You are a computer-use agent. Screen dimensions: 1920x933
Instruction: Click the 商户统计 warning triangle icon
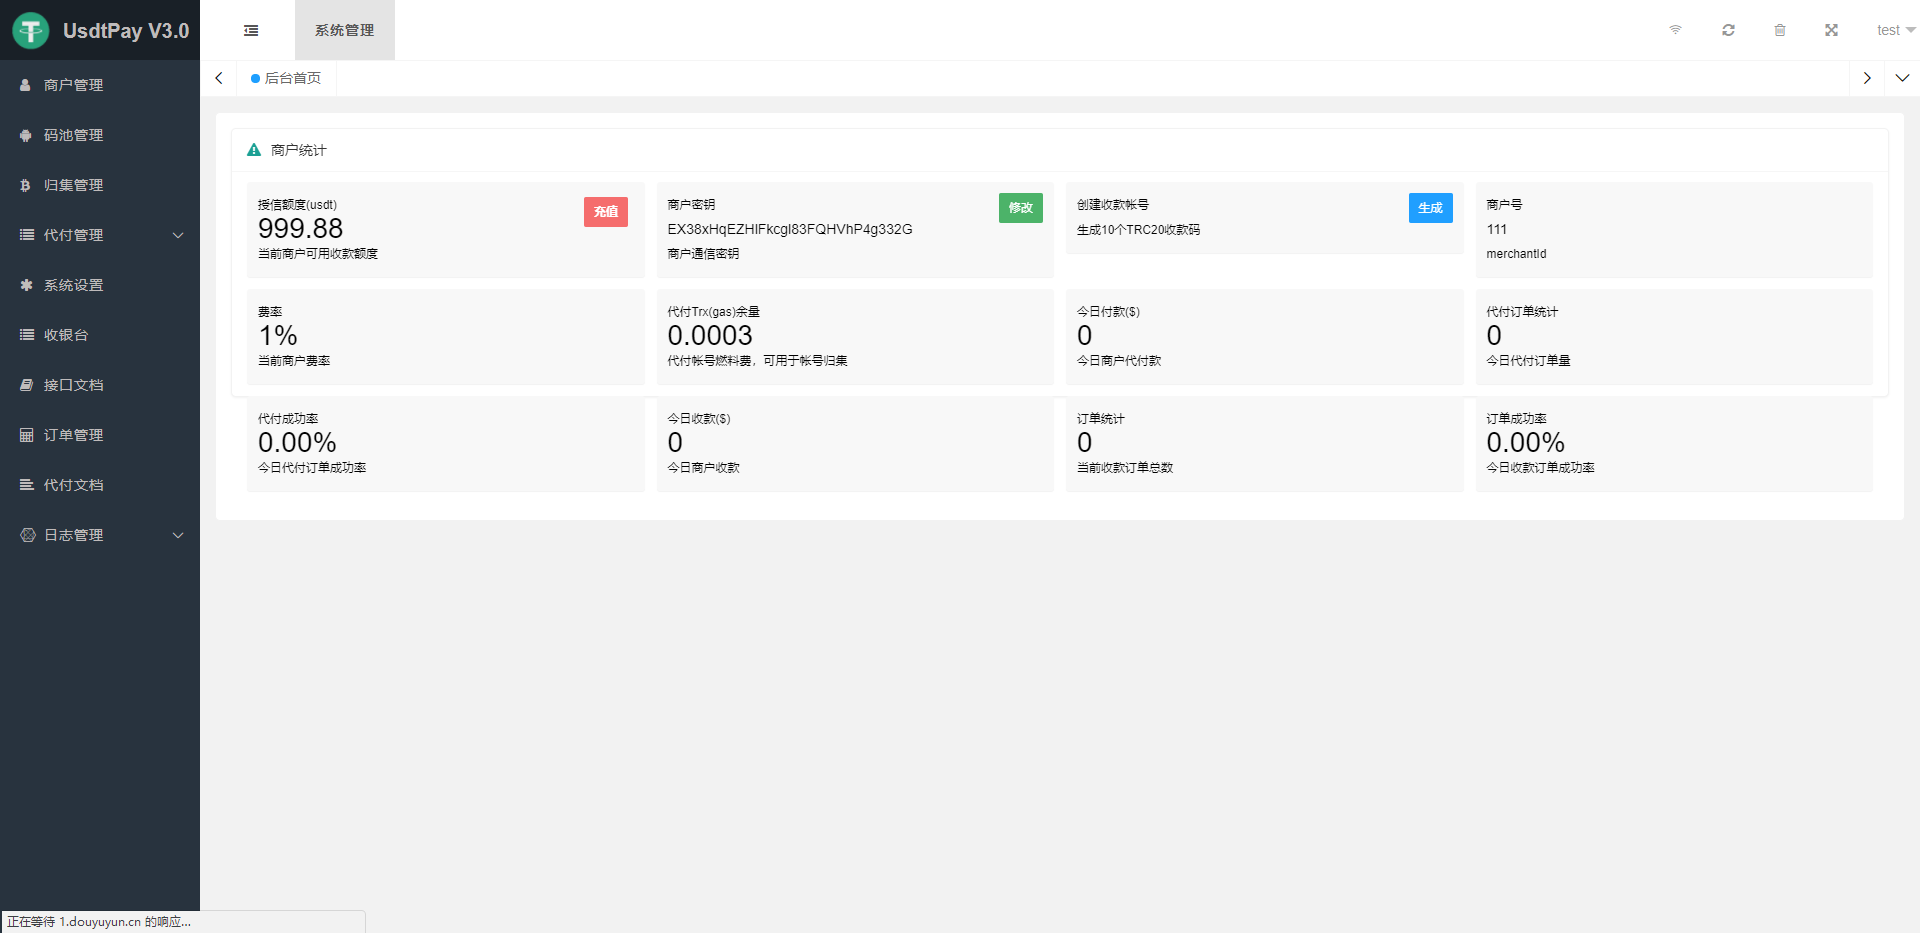click(254, 150)
